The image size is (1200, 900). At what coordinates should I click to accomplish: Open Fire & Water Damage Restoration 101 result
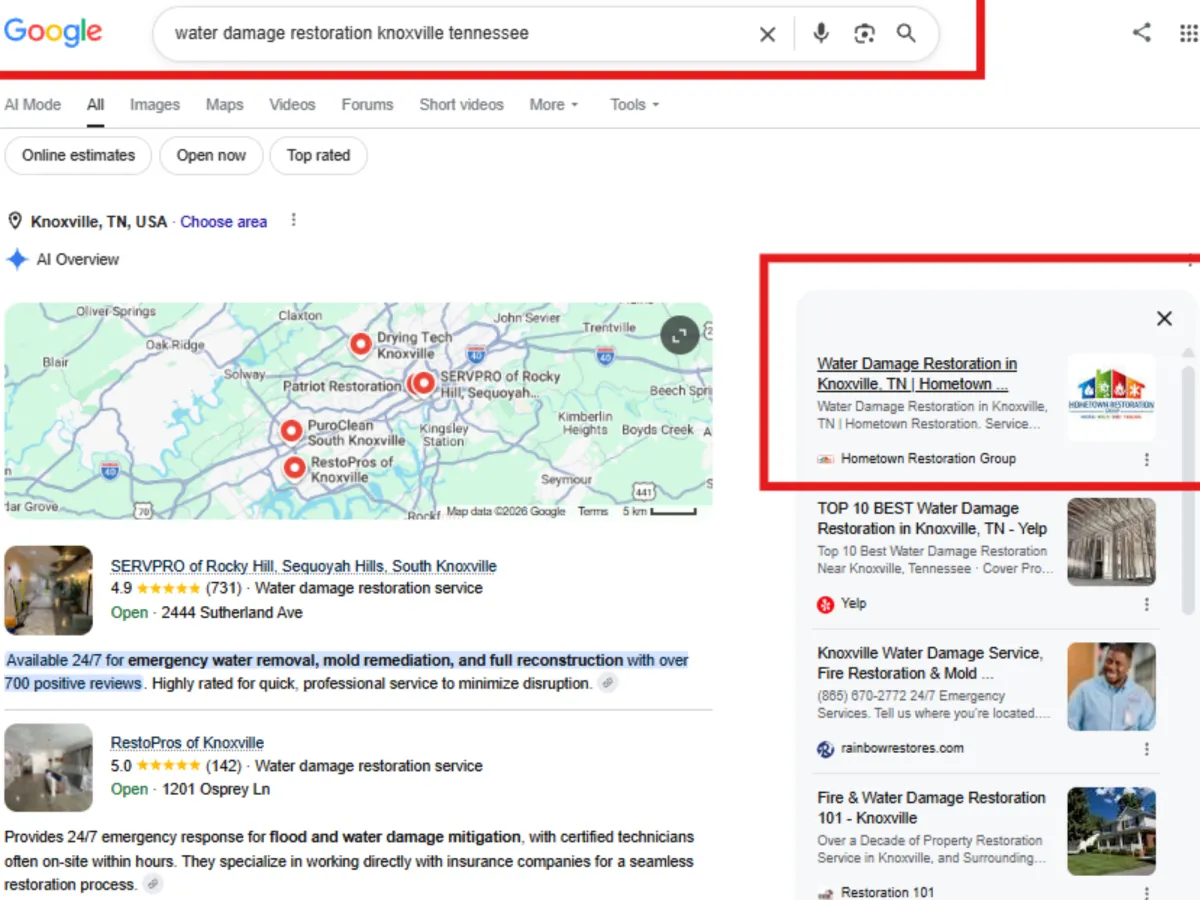tap(932, 808)
